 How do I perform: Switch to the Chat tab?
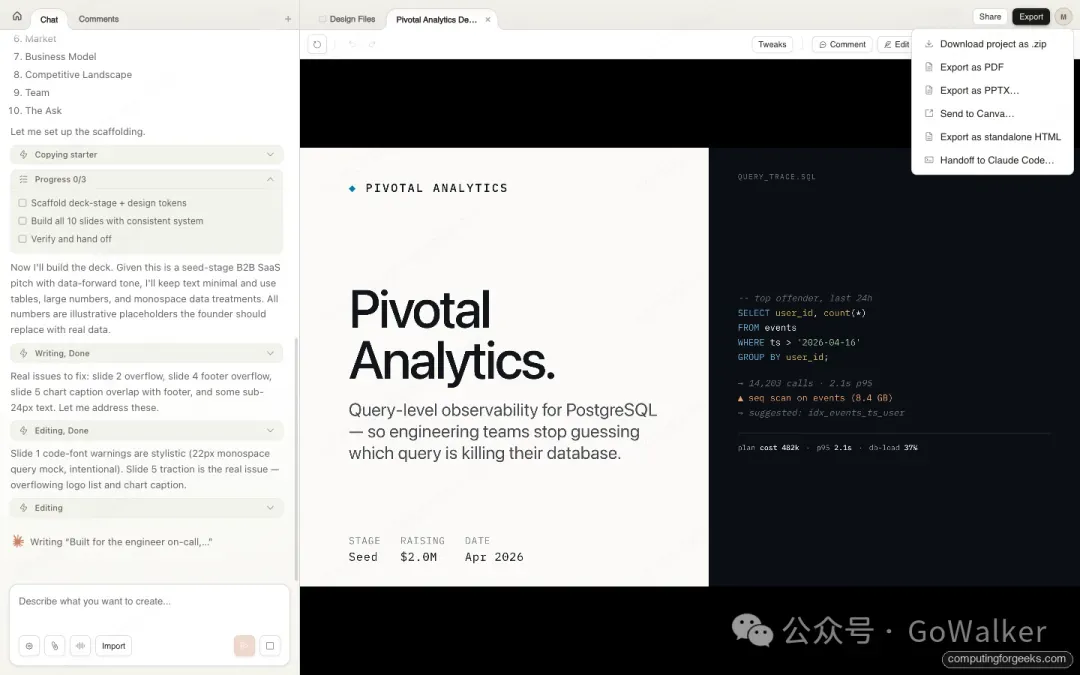[49, 19]
